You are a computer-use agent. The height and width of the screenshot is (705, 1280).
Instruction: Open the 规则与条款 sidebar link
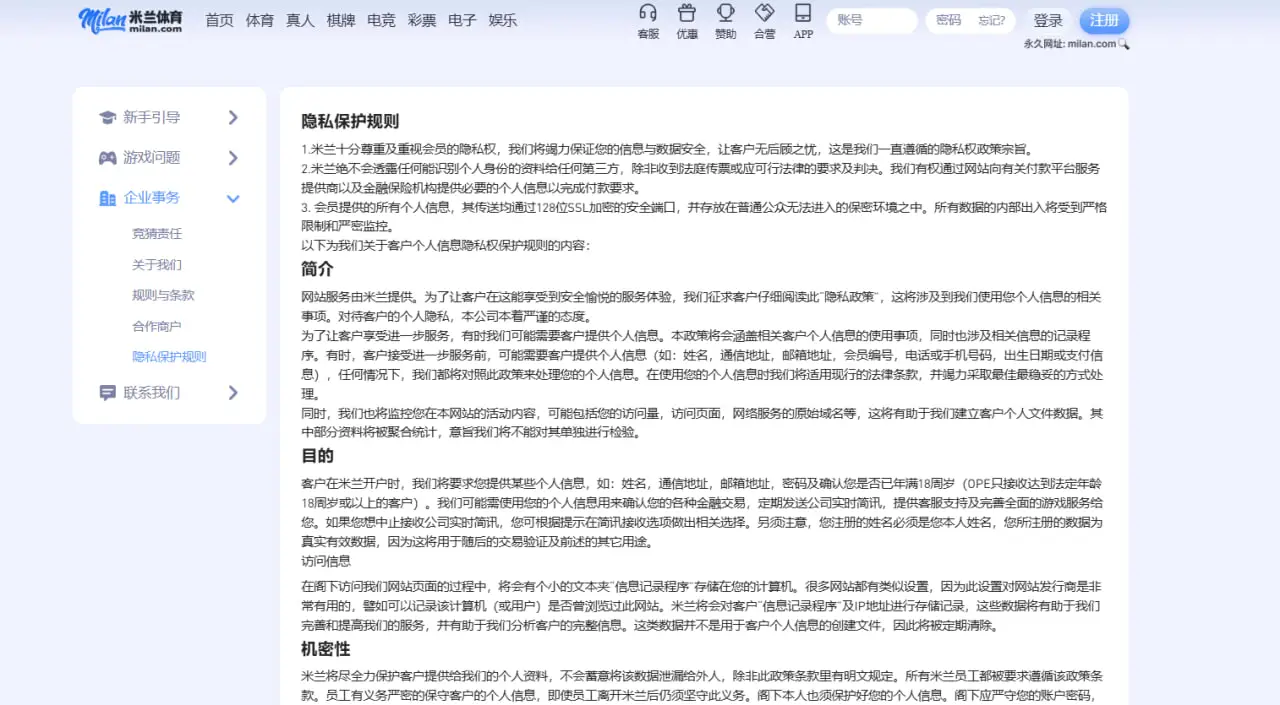(163, 295)
